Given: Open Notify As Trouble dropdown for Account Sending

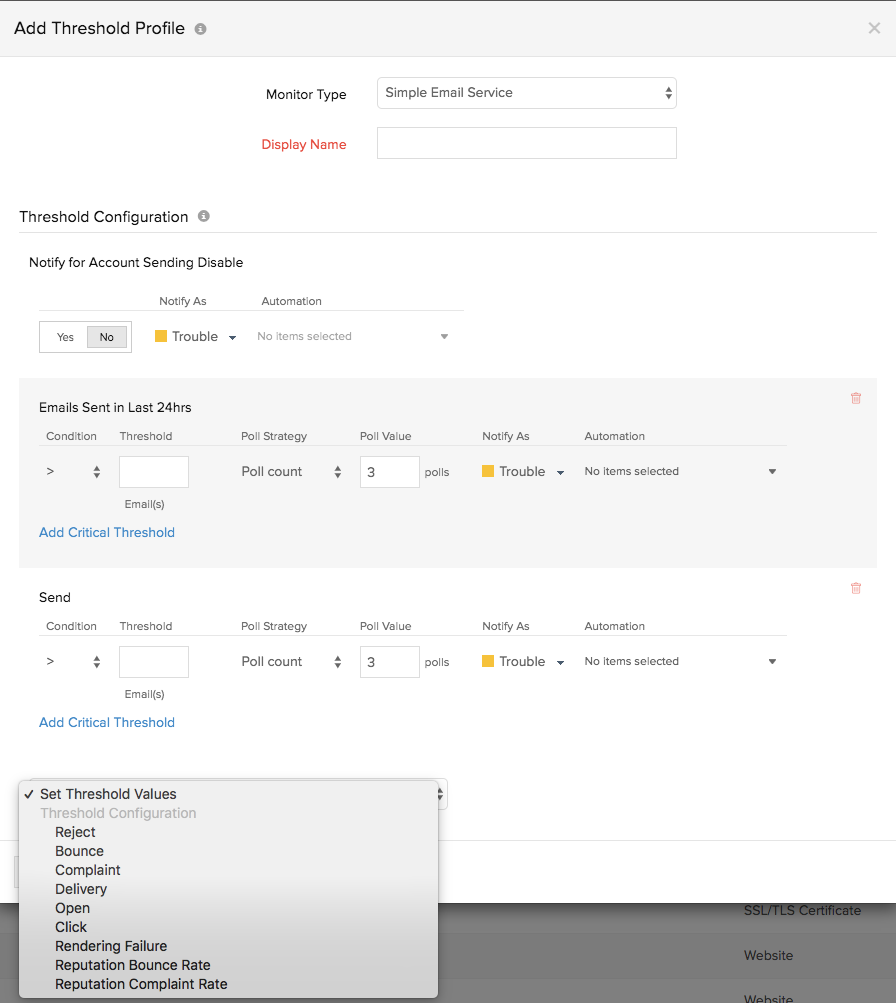Looking at the screenshot, I should (x=196, y=336).
